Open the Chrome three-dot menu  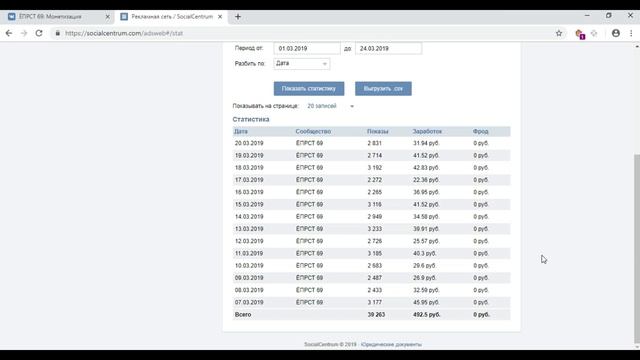631,33
